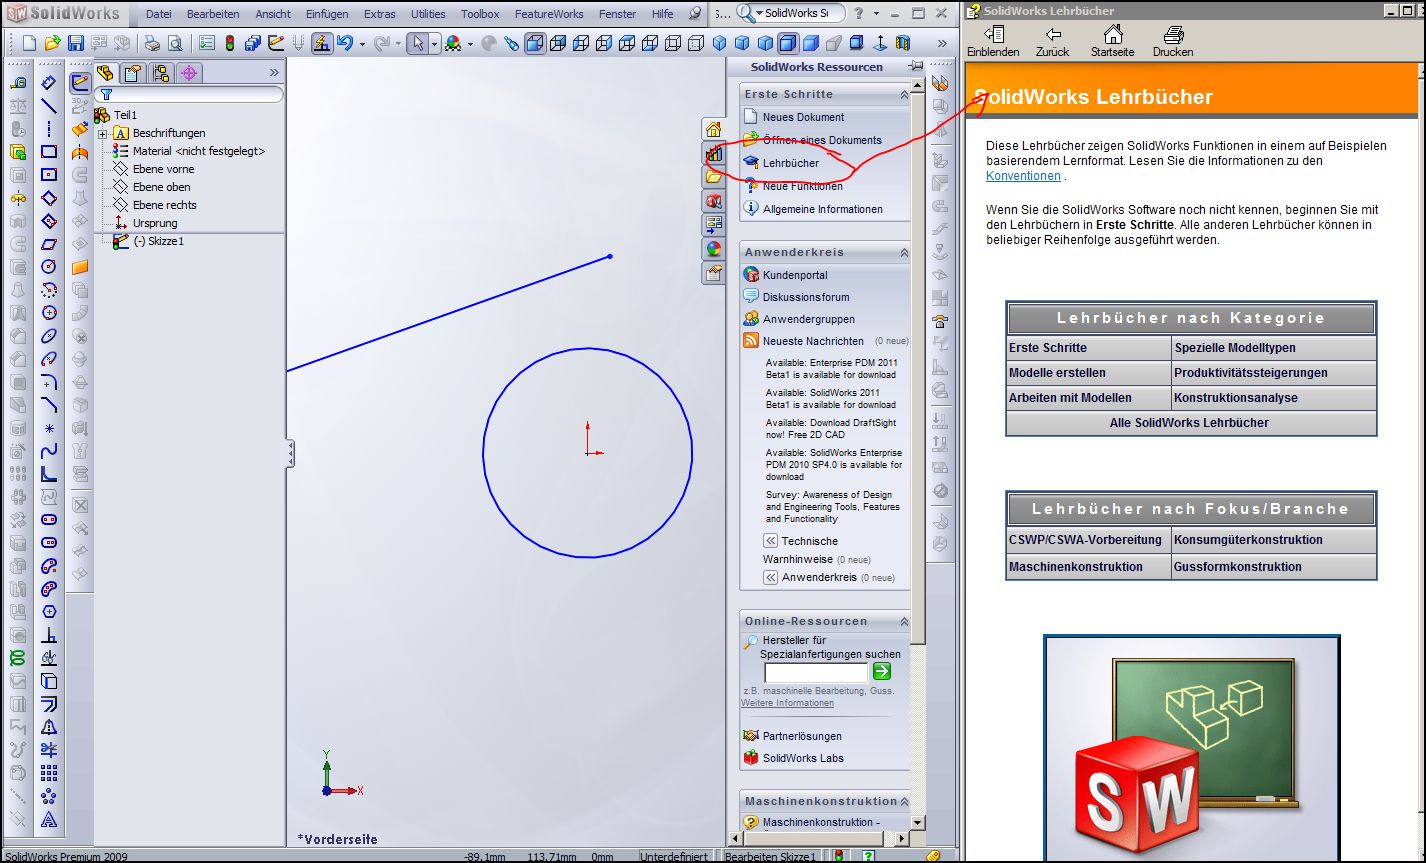Open the Konventionen hyperlink
The width and height of the screenshot is (1426, 863).
(1023, 176)
